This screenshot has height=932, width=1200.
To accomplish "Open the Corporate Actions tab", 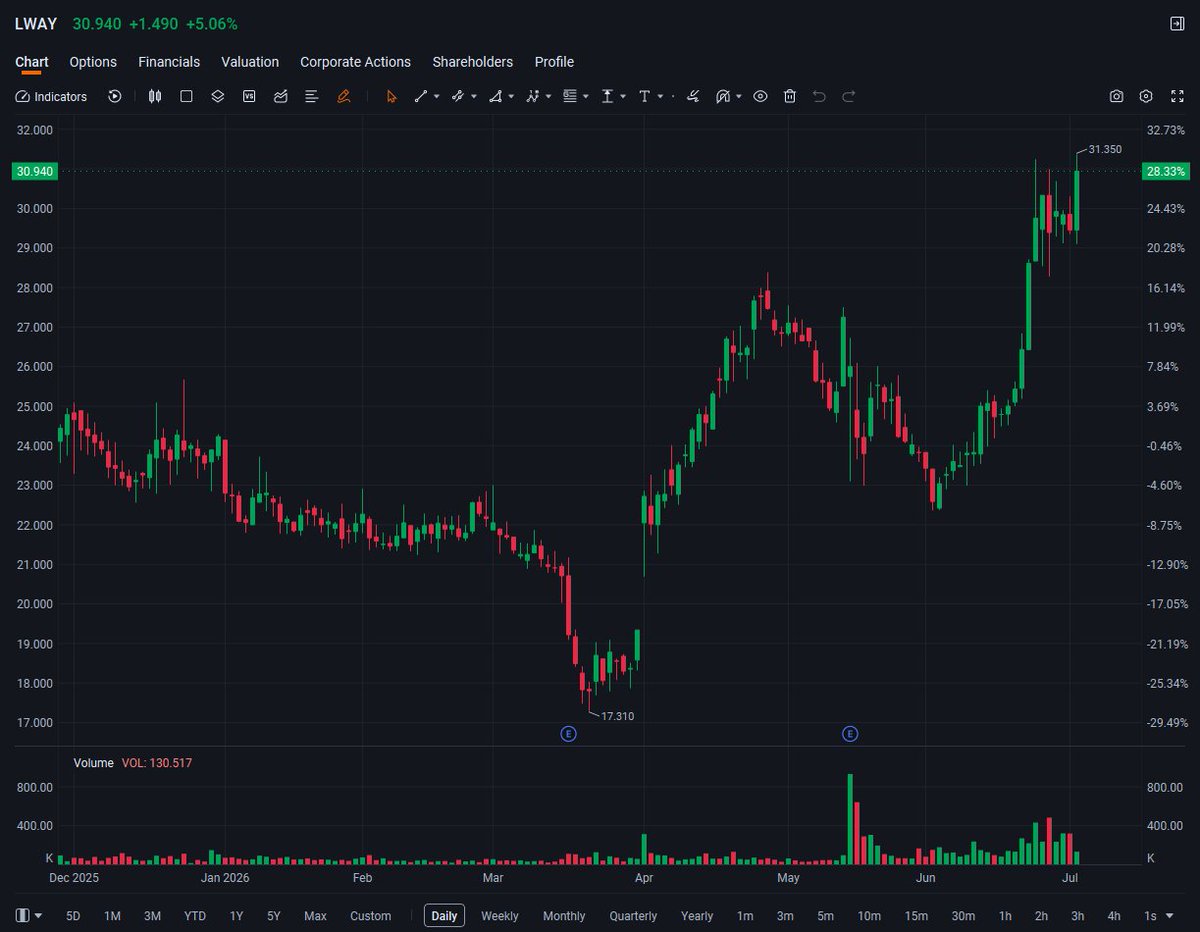I will [356, 62].
